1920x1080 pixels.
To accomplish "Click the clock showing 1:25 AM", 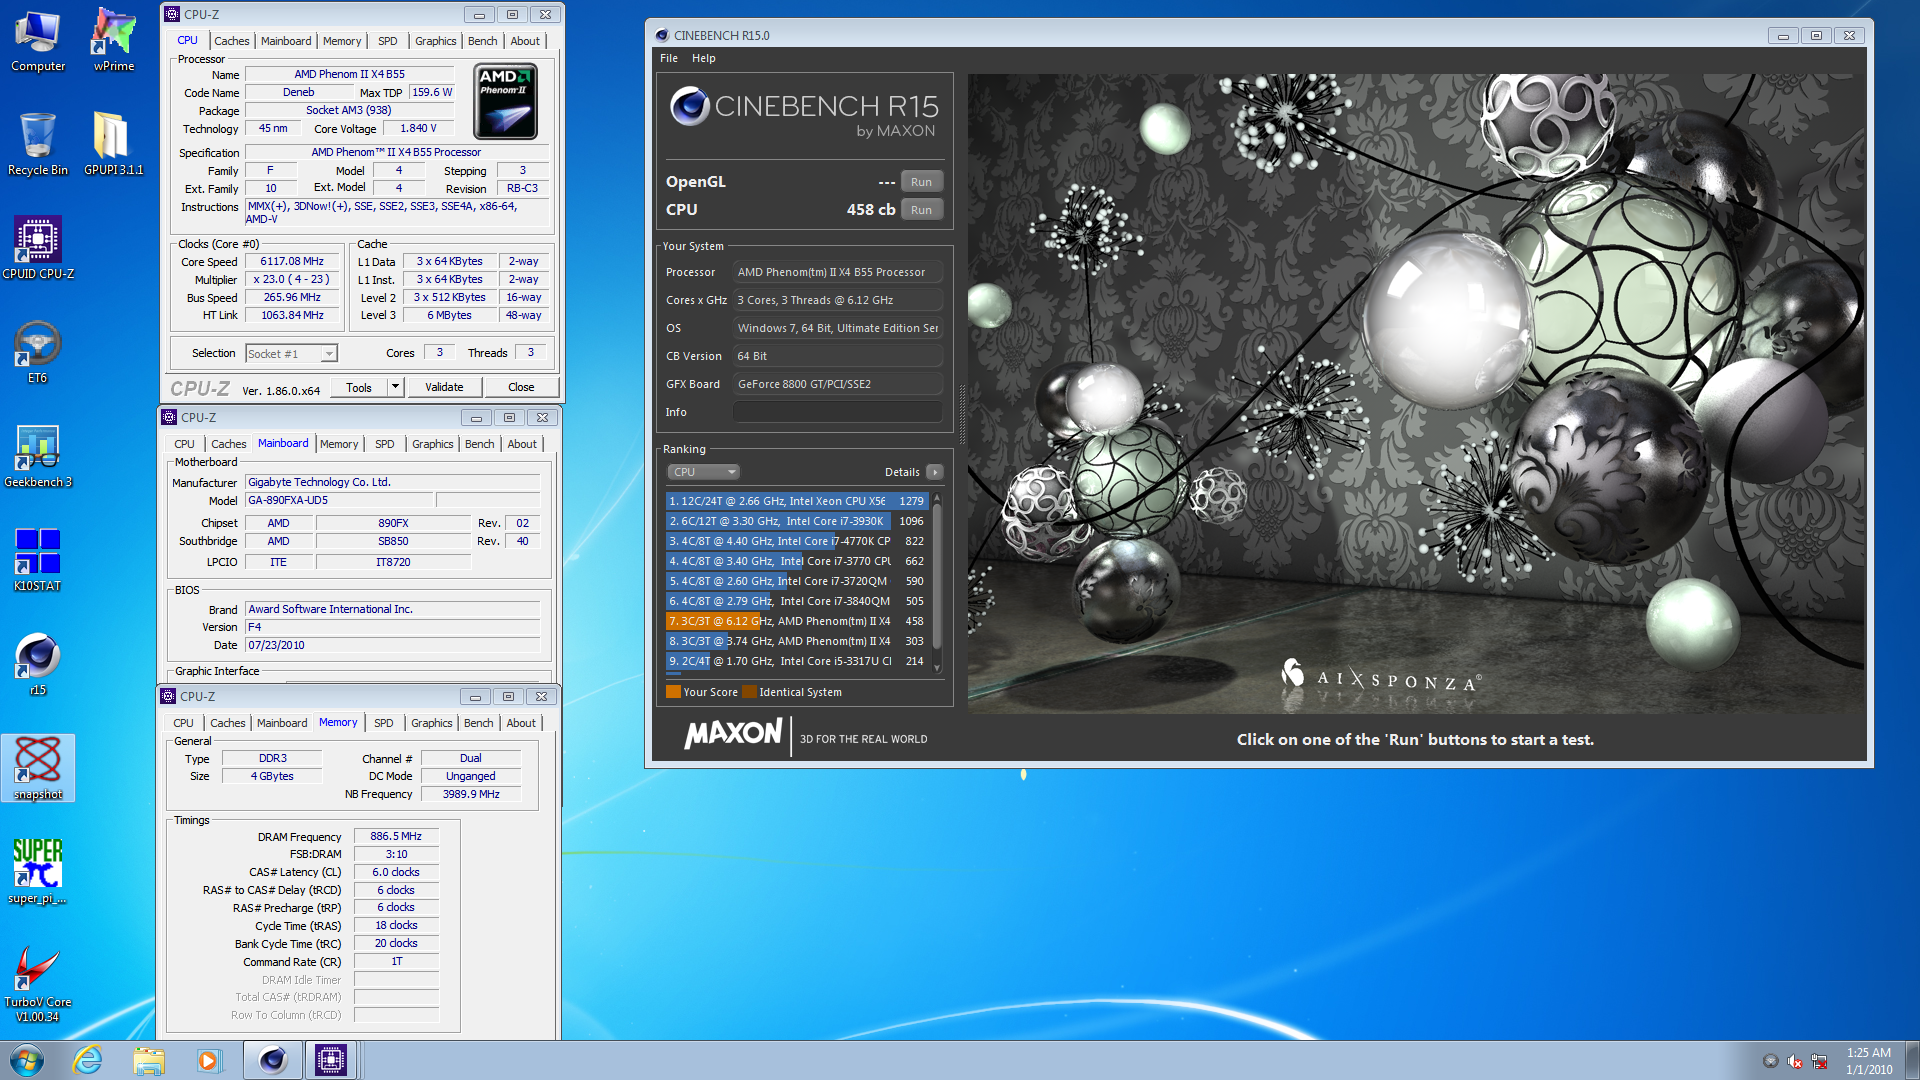I will [x=1868, y=1052].
